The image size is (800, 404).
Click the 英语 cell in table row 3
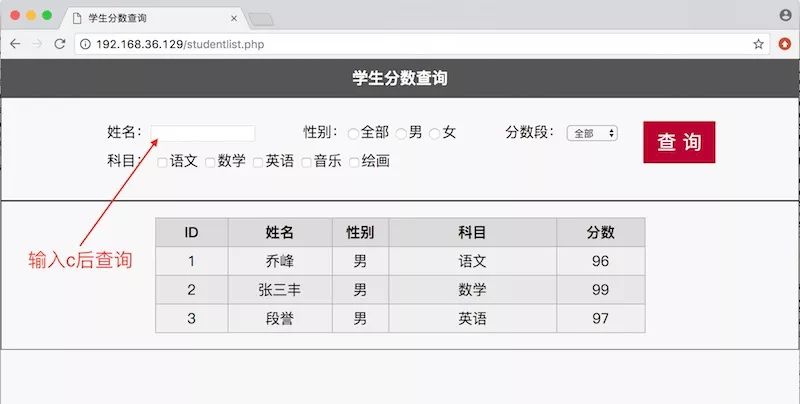(472, 318)
